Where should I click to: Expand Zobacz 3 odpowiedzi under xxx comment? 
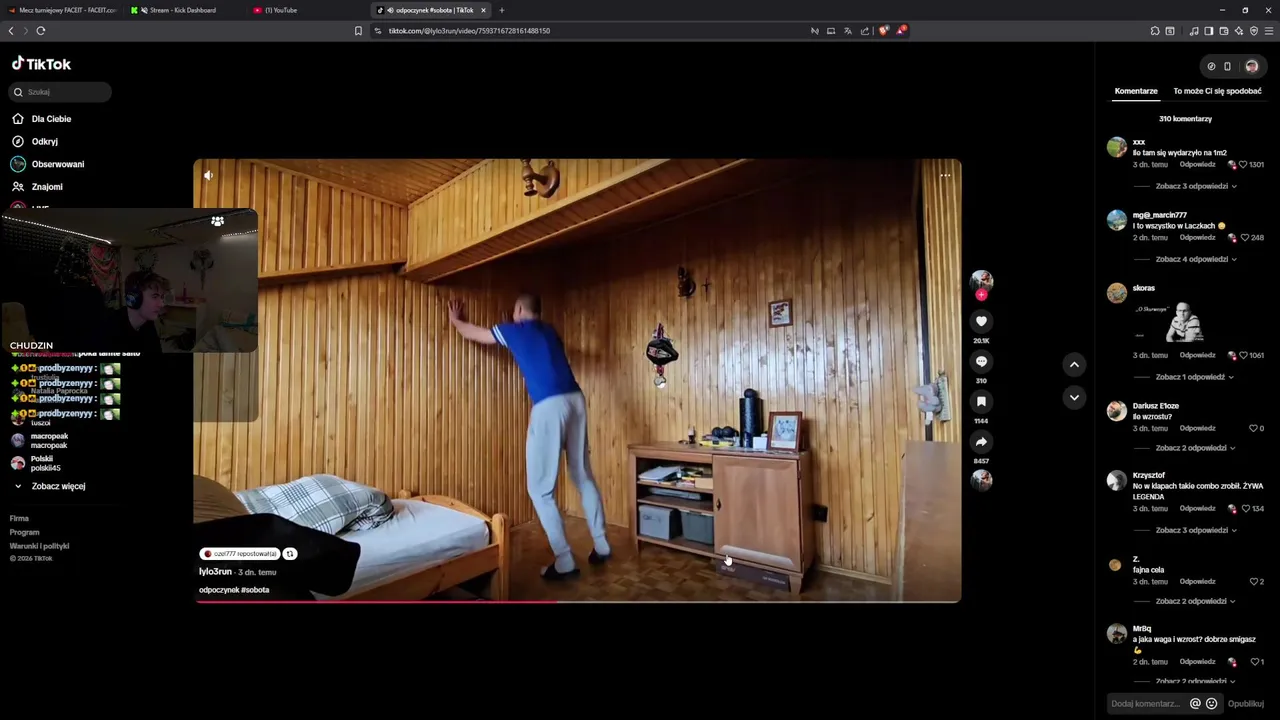tap(1196, 186)
